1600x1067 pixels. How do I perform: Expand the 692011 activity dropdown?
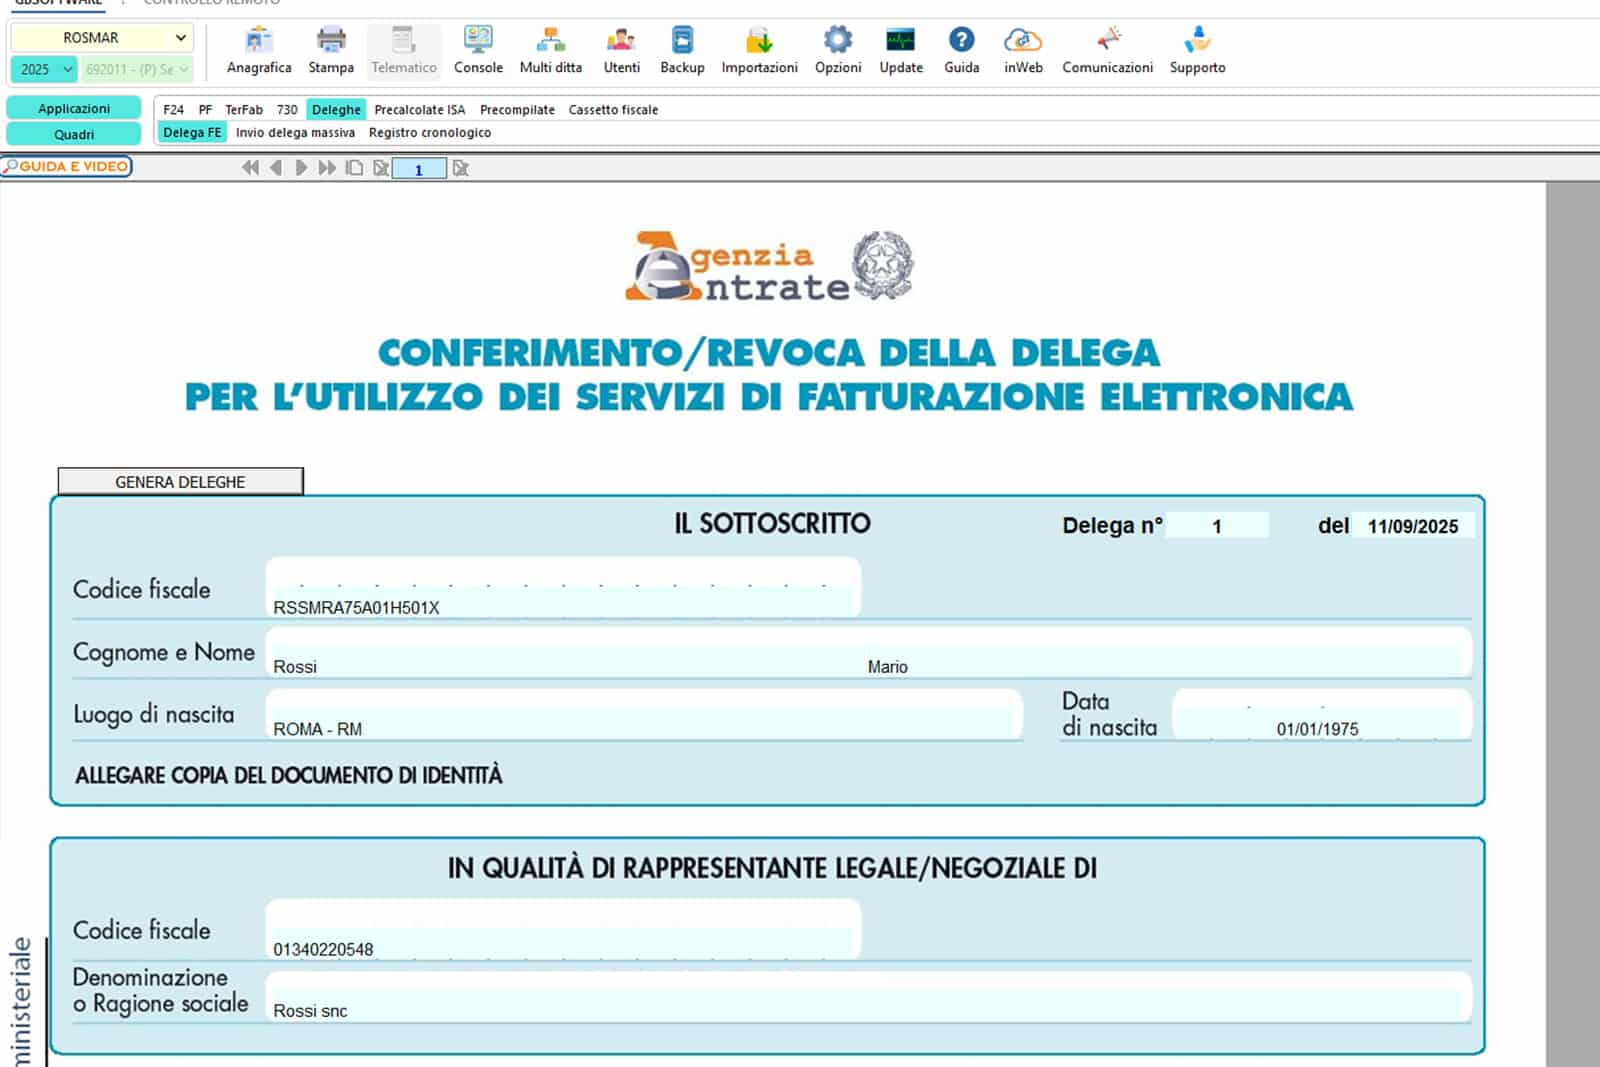138,69
